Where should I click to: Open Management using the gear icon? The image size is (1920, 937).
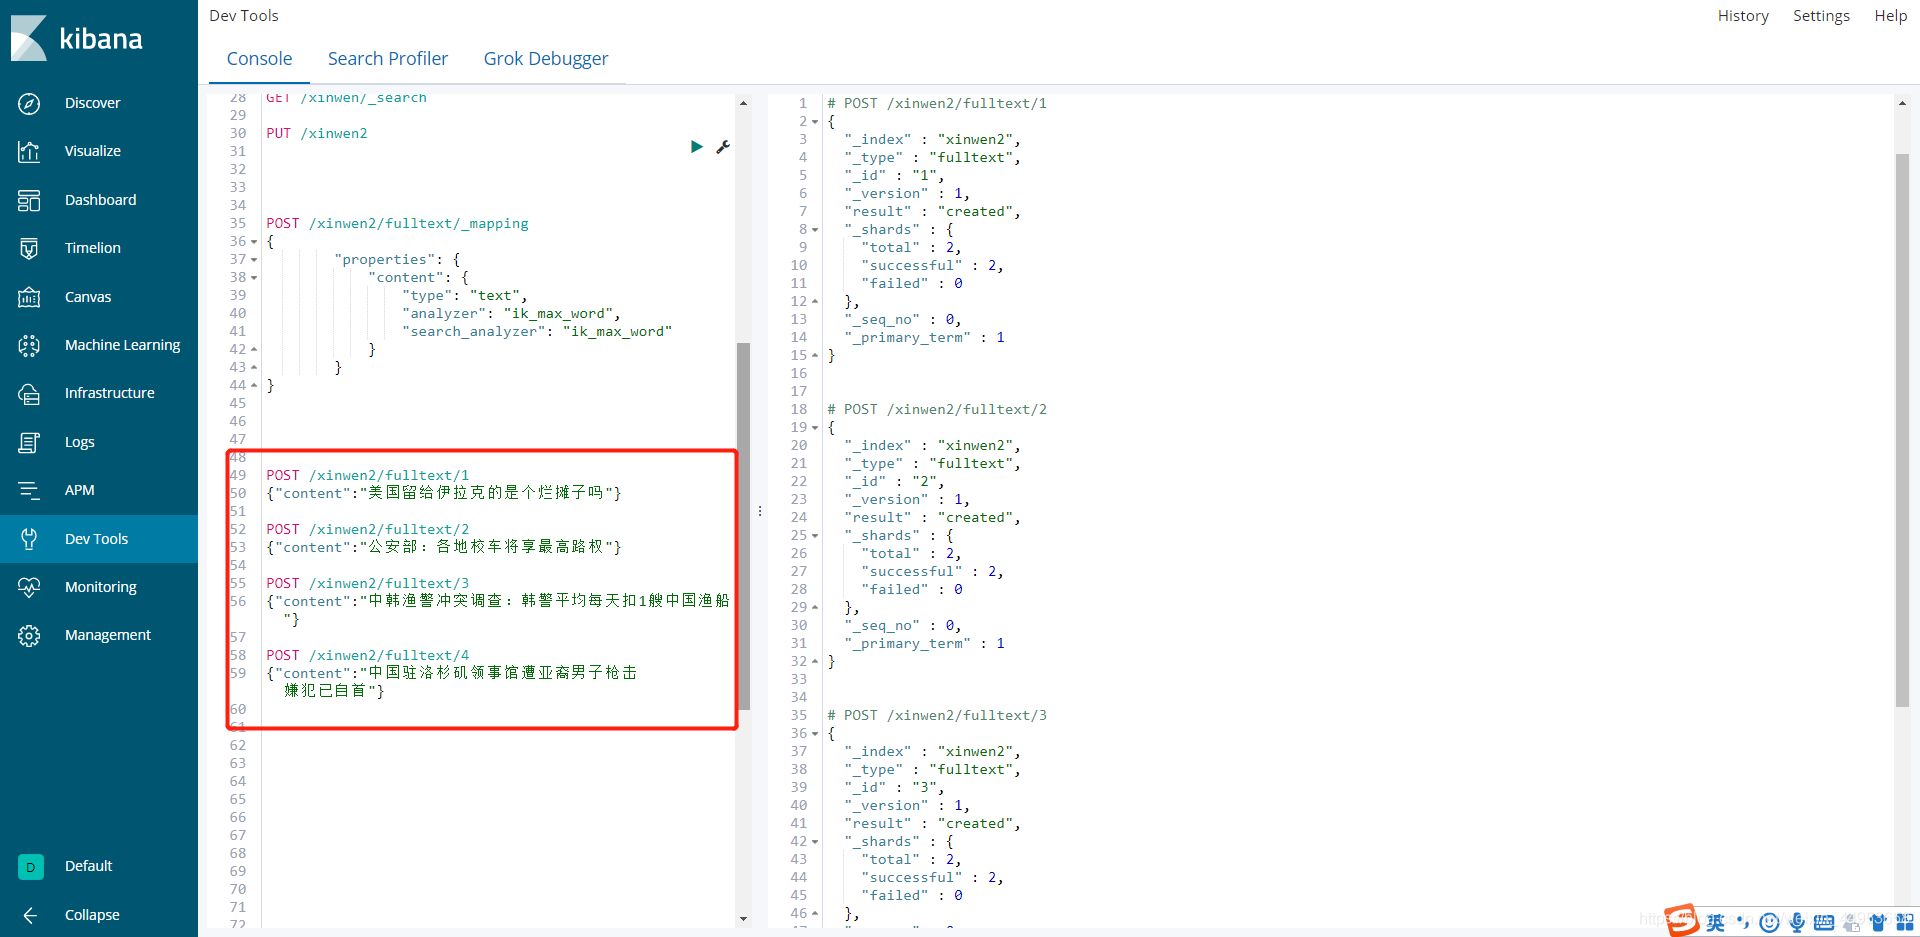(x=29, y=635)
